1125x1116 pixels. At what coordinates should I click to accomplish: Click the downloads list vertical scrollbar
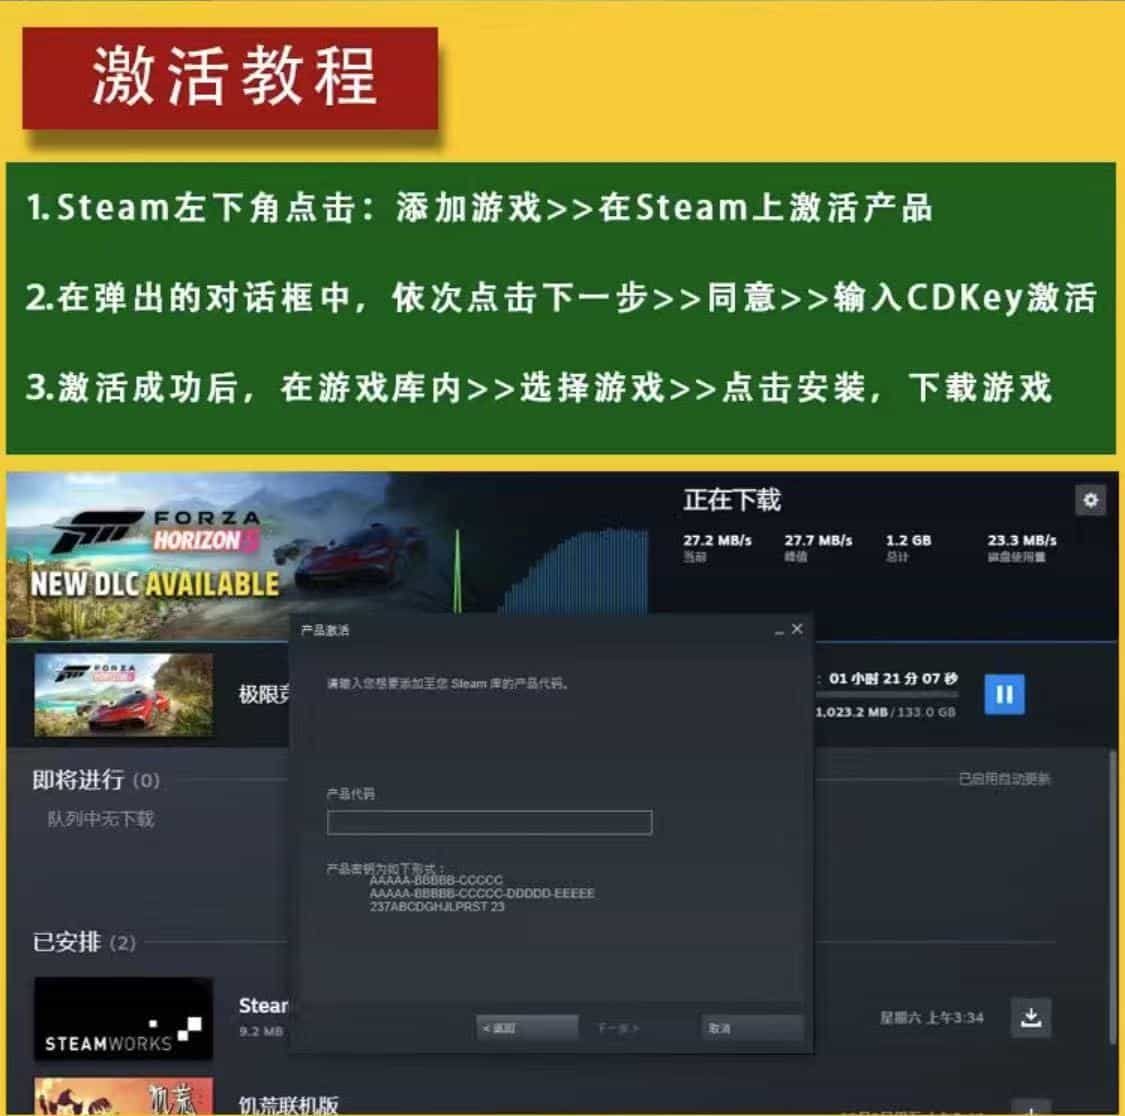pos(1111,897)
